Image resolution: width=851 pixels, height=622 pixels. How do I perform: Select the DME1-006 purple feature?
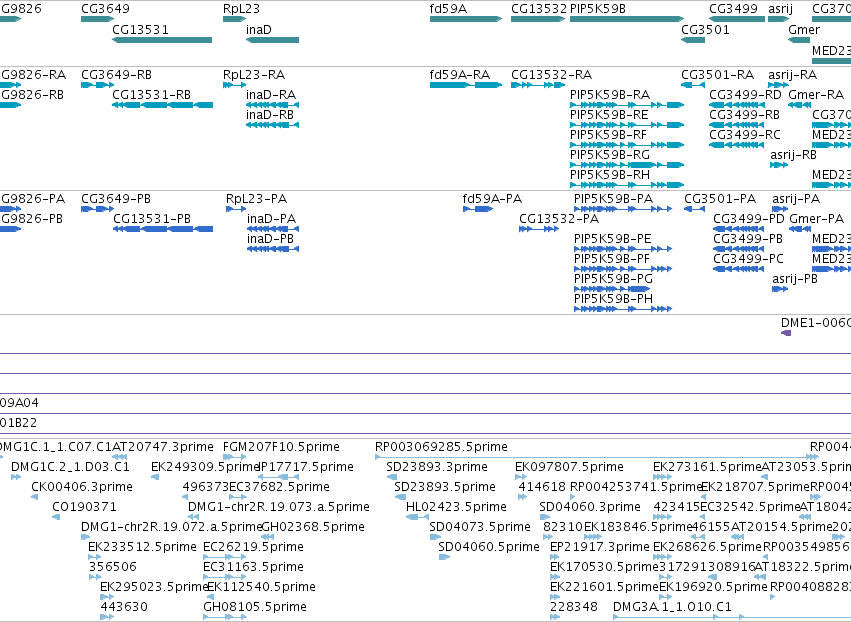[x=786, y=333]
